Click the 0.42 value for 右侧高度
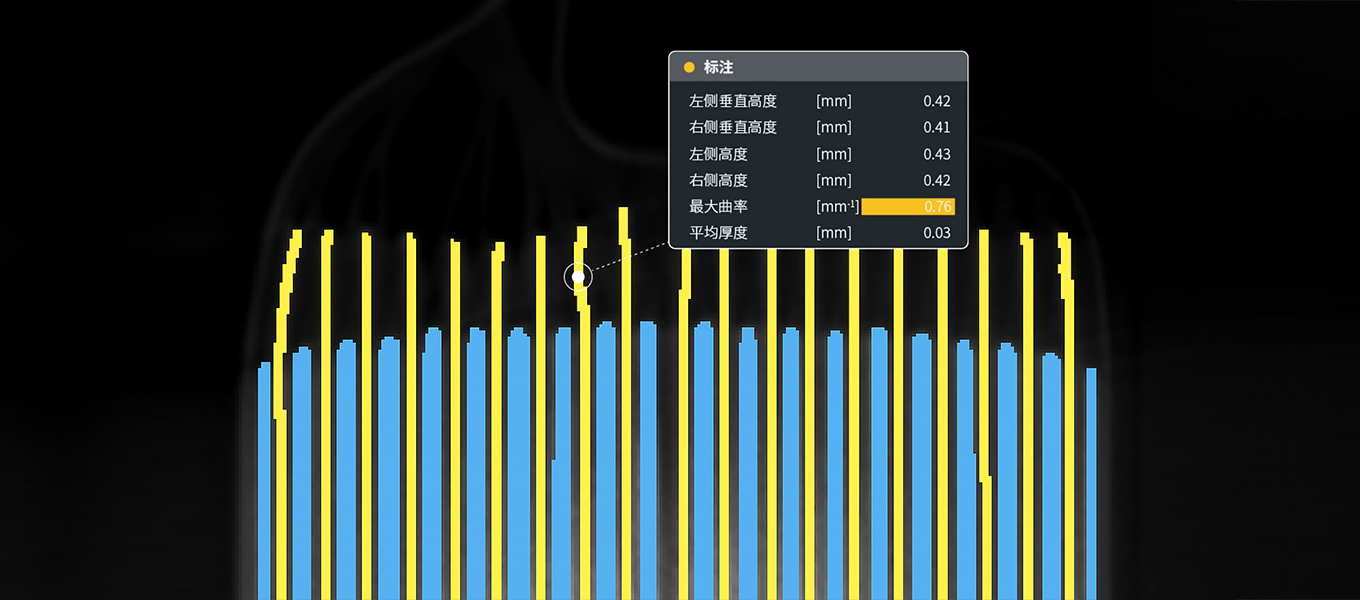Image resolution: width=1360 pixels, height=600 pixels. (937, 180)
